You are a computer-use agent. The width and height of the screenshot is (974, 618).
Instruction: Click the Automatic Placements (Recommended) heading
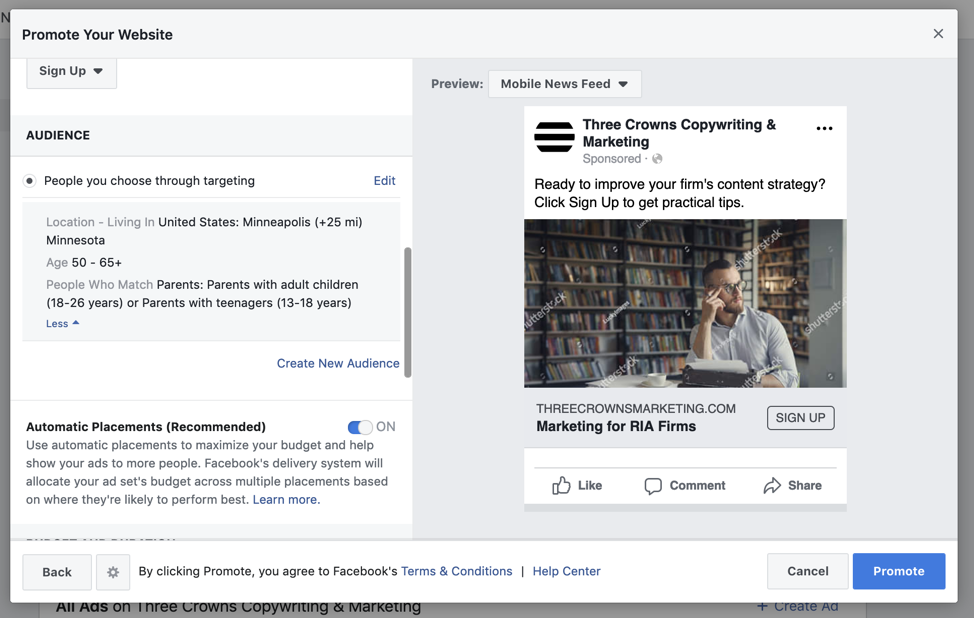(x=146, y=427)
